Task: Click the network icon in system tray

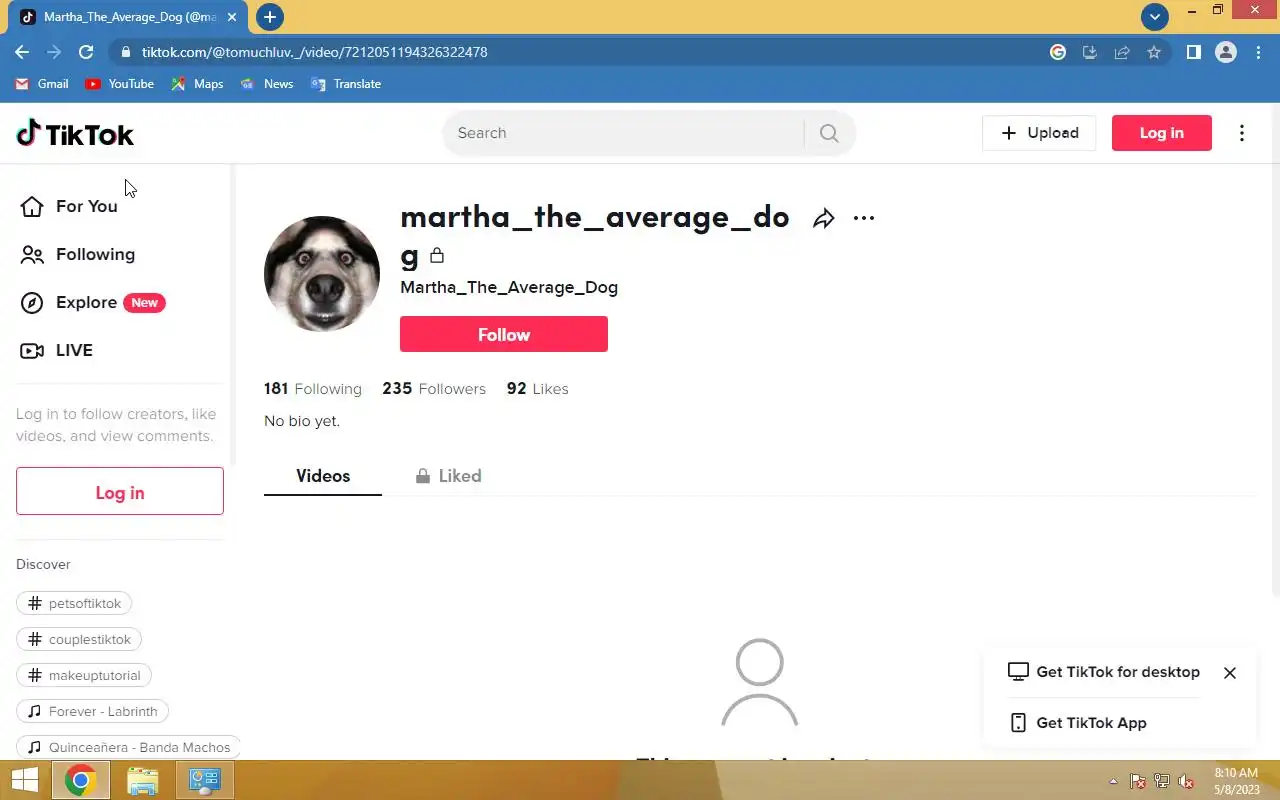Action: (1162, 781)
